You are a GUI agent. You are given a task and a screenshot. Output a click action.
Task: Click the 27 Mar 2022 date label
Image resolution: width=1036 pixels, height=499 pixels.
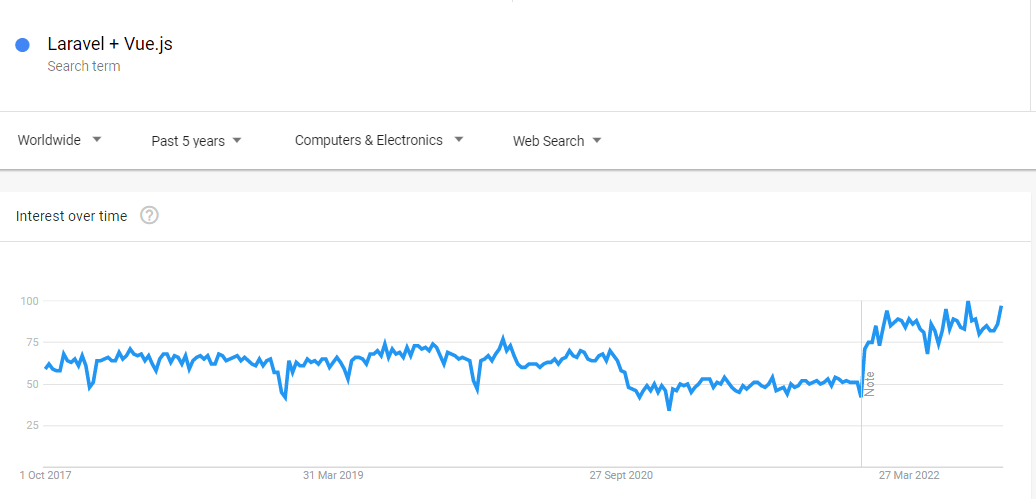pyautogui.click(x=909, y=475)
